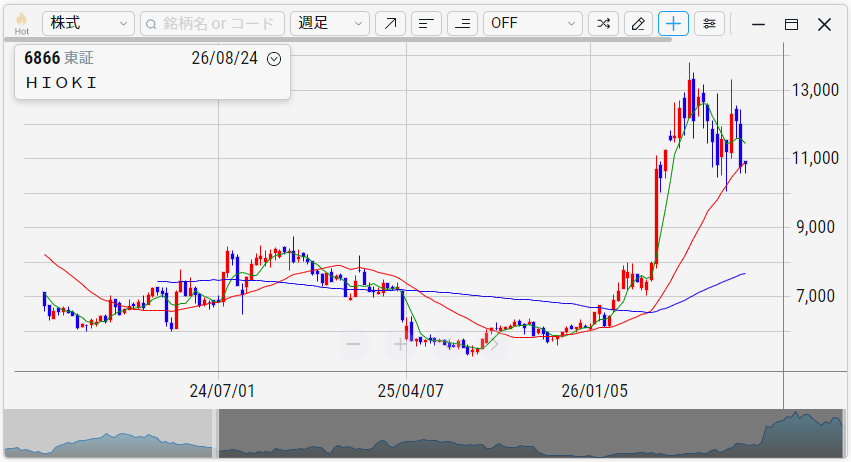Click the chart right arrow navigation button
851x462 pixels.
click(x=494, y=344)
